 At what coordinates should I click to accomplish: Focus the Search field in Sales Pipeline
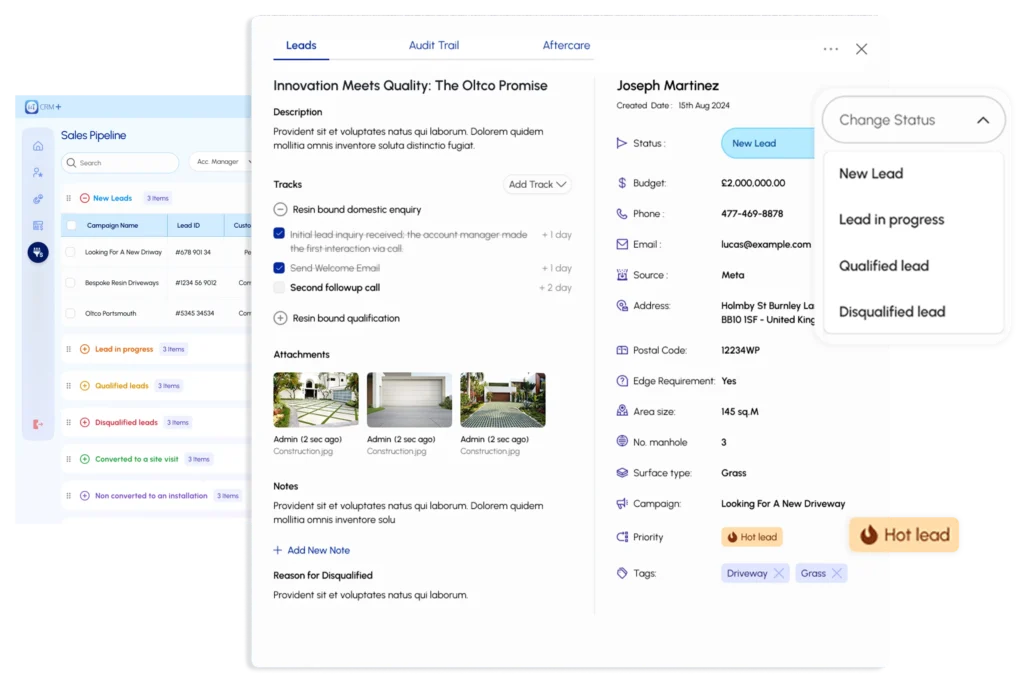point(120,163)
